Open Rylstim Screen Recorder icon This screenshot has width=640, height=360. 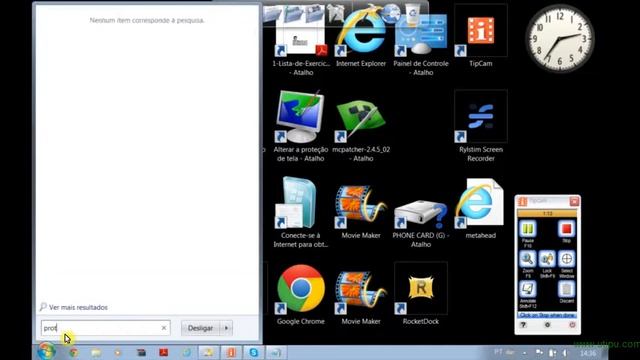(x=480, y=126)
